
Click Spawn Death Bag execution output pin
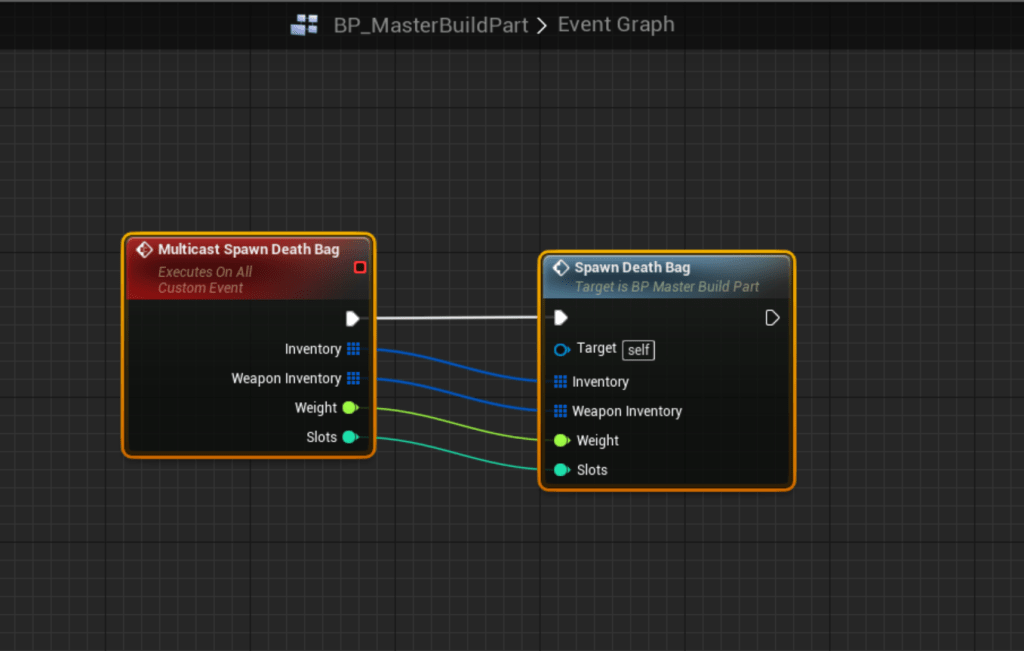[x=772, y=318]
